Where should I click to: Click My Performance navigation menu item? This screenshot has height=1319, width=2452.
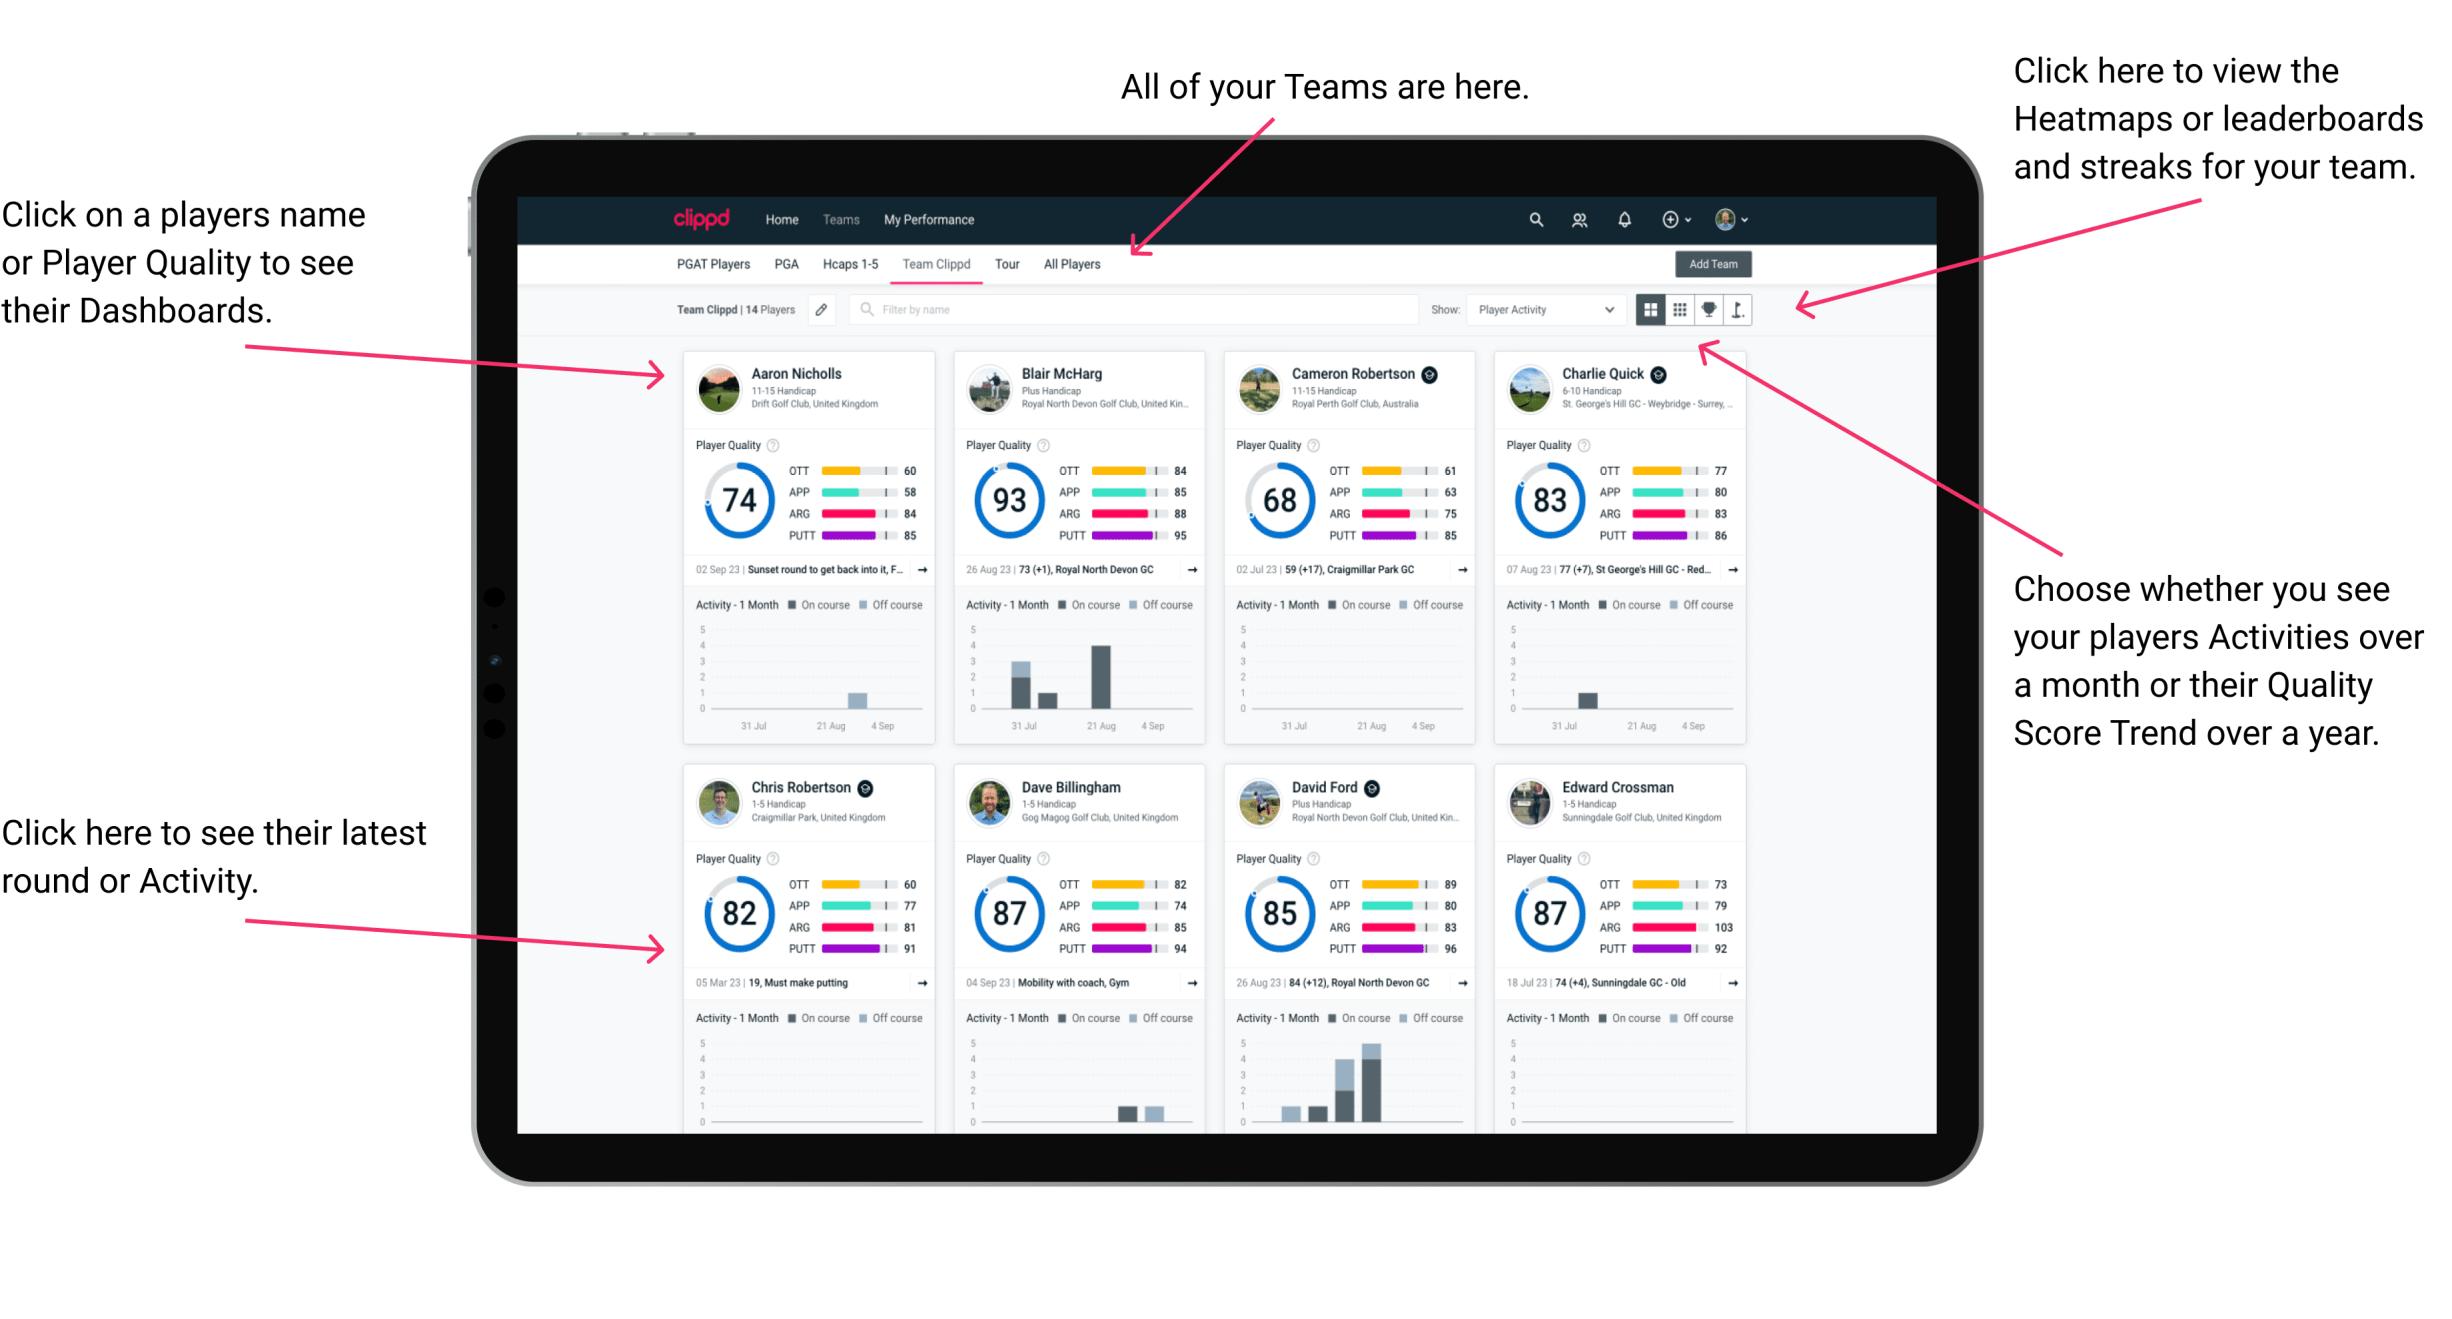pos(929,218)
